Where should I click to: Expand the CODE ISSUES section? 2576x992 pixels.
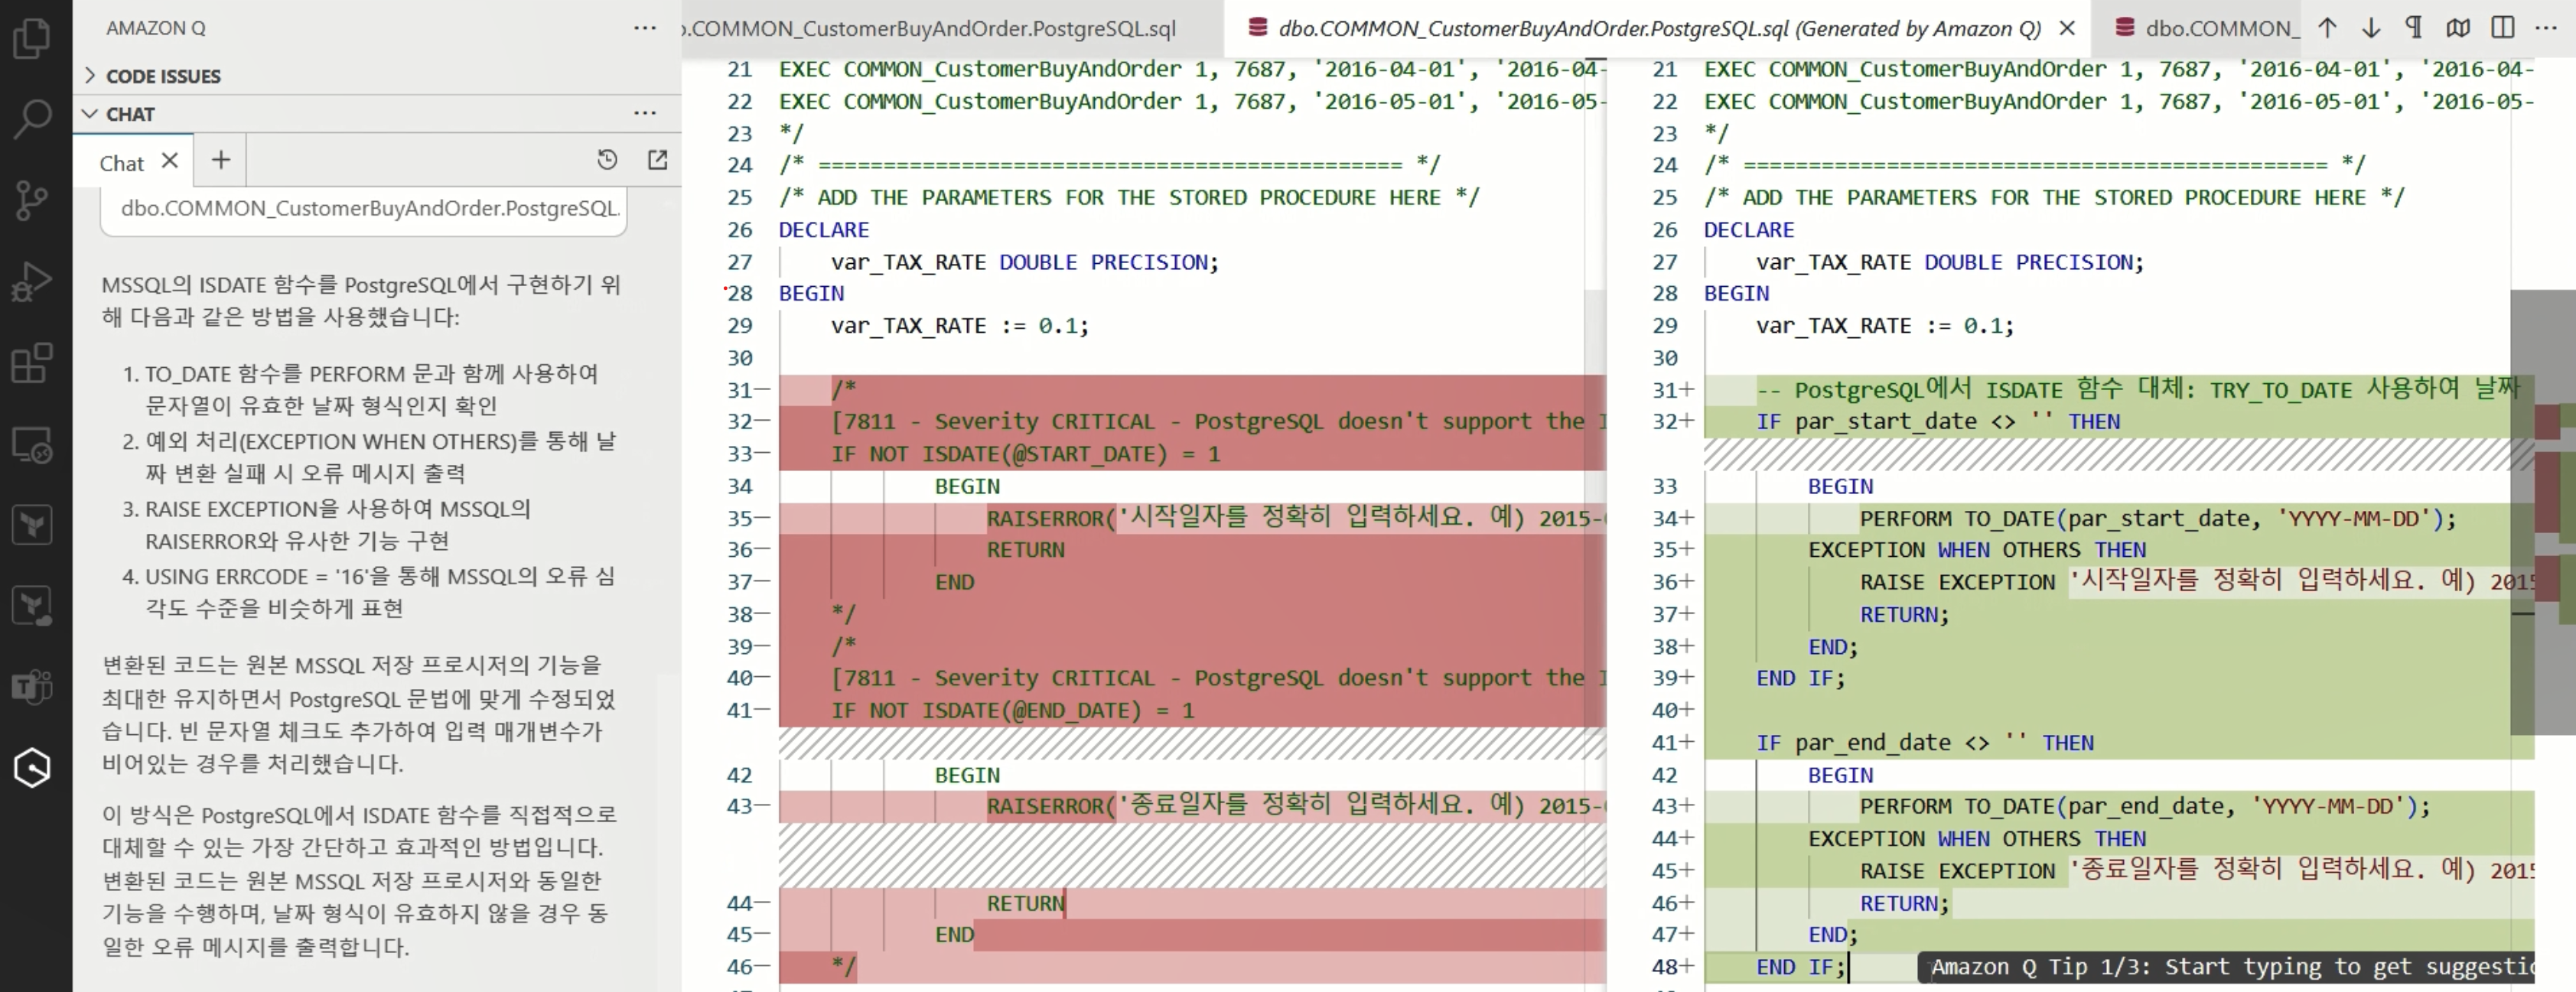(91, 76)
